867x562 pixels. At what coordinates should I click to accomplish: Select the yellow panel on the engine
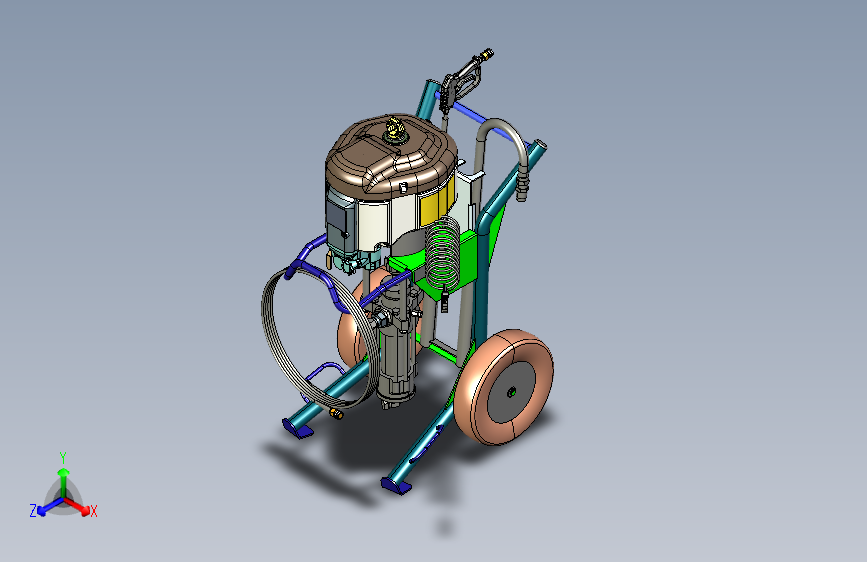[437, 202]
